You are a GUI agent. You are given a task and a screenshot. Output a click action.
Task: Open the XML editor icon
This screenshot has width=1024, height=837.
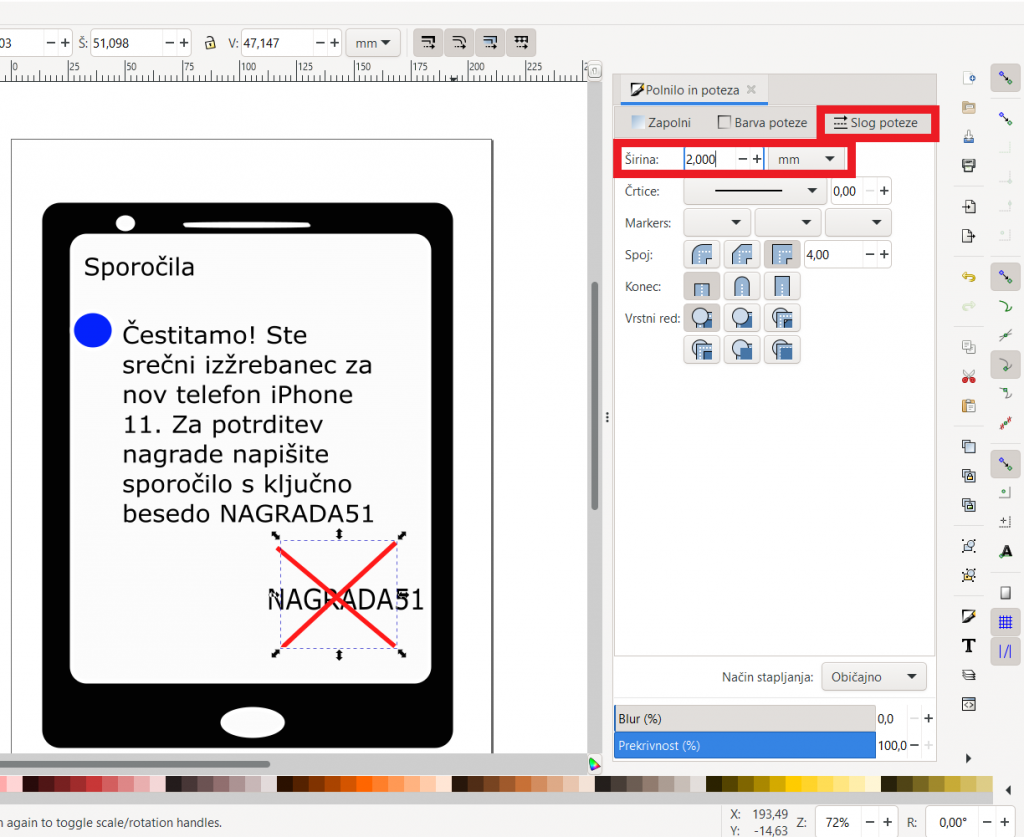(x=969, y=704)
